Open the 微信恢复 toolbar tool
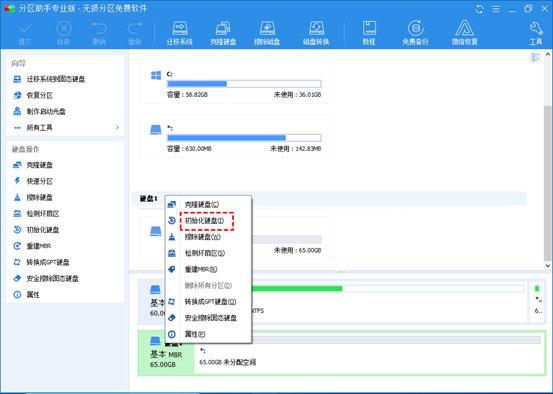Image resolution: width=553 pixels, height=394 pixels. 464,33
